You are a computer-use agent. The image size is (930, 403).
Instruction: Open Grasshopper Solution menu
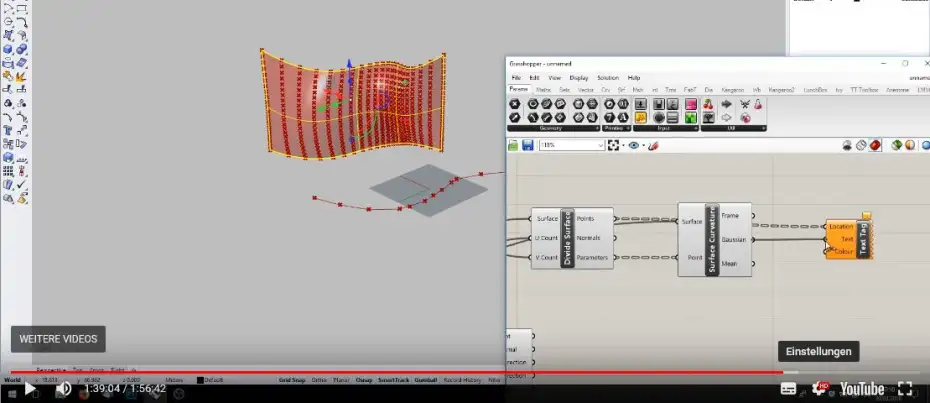pyautogui.click(x=608, y=78)
